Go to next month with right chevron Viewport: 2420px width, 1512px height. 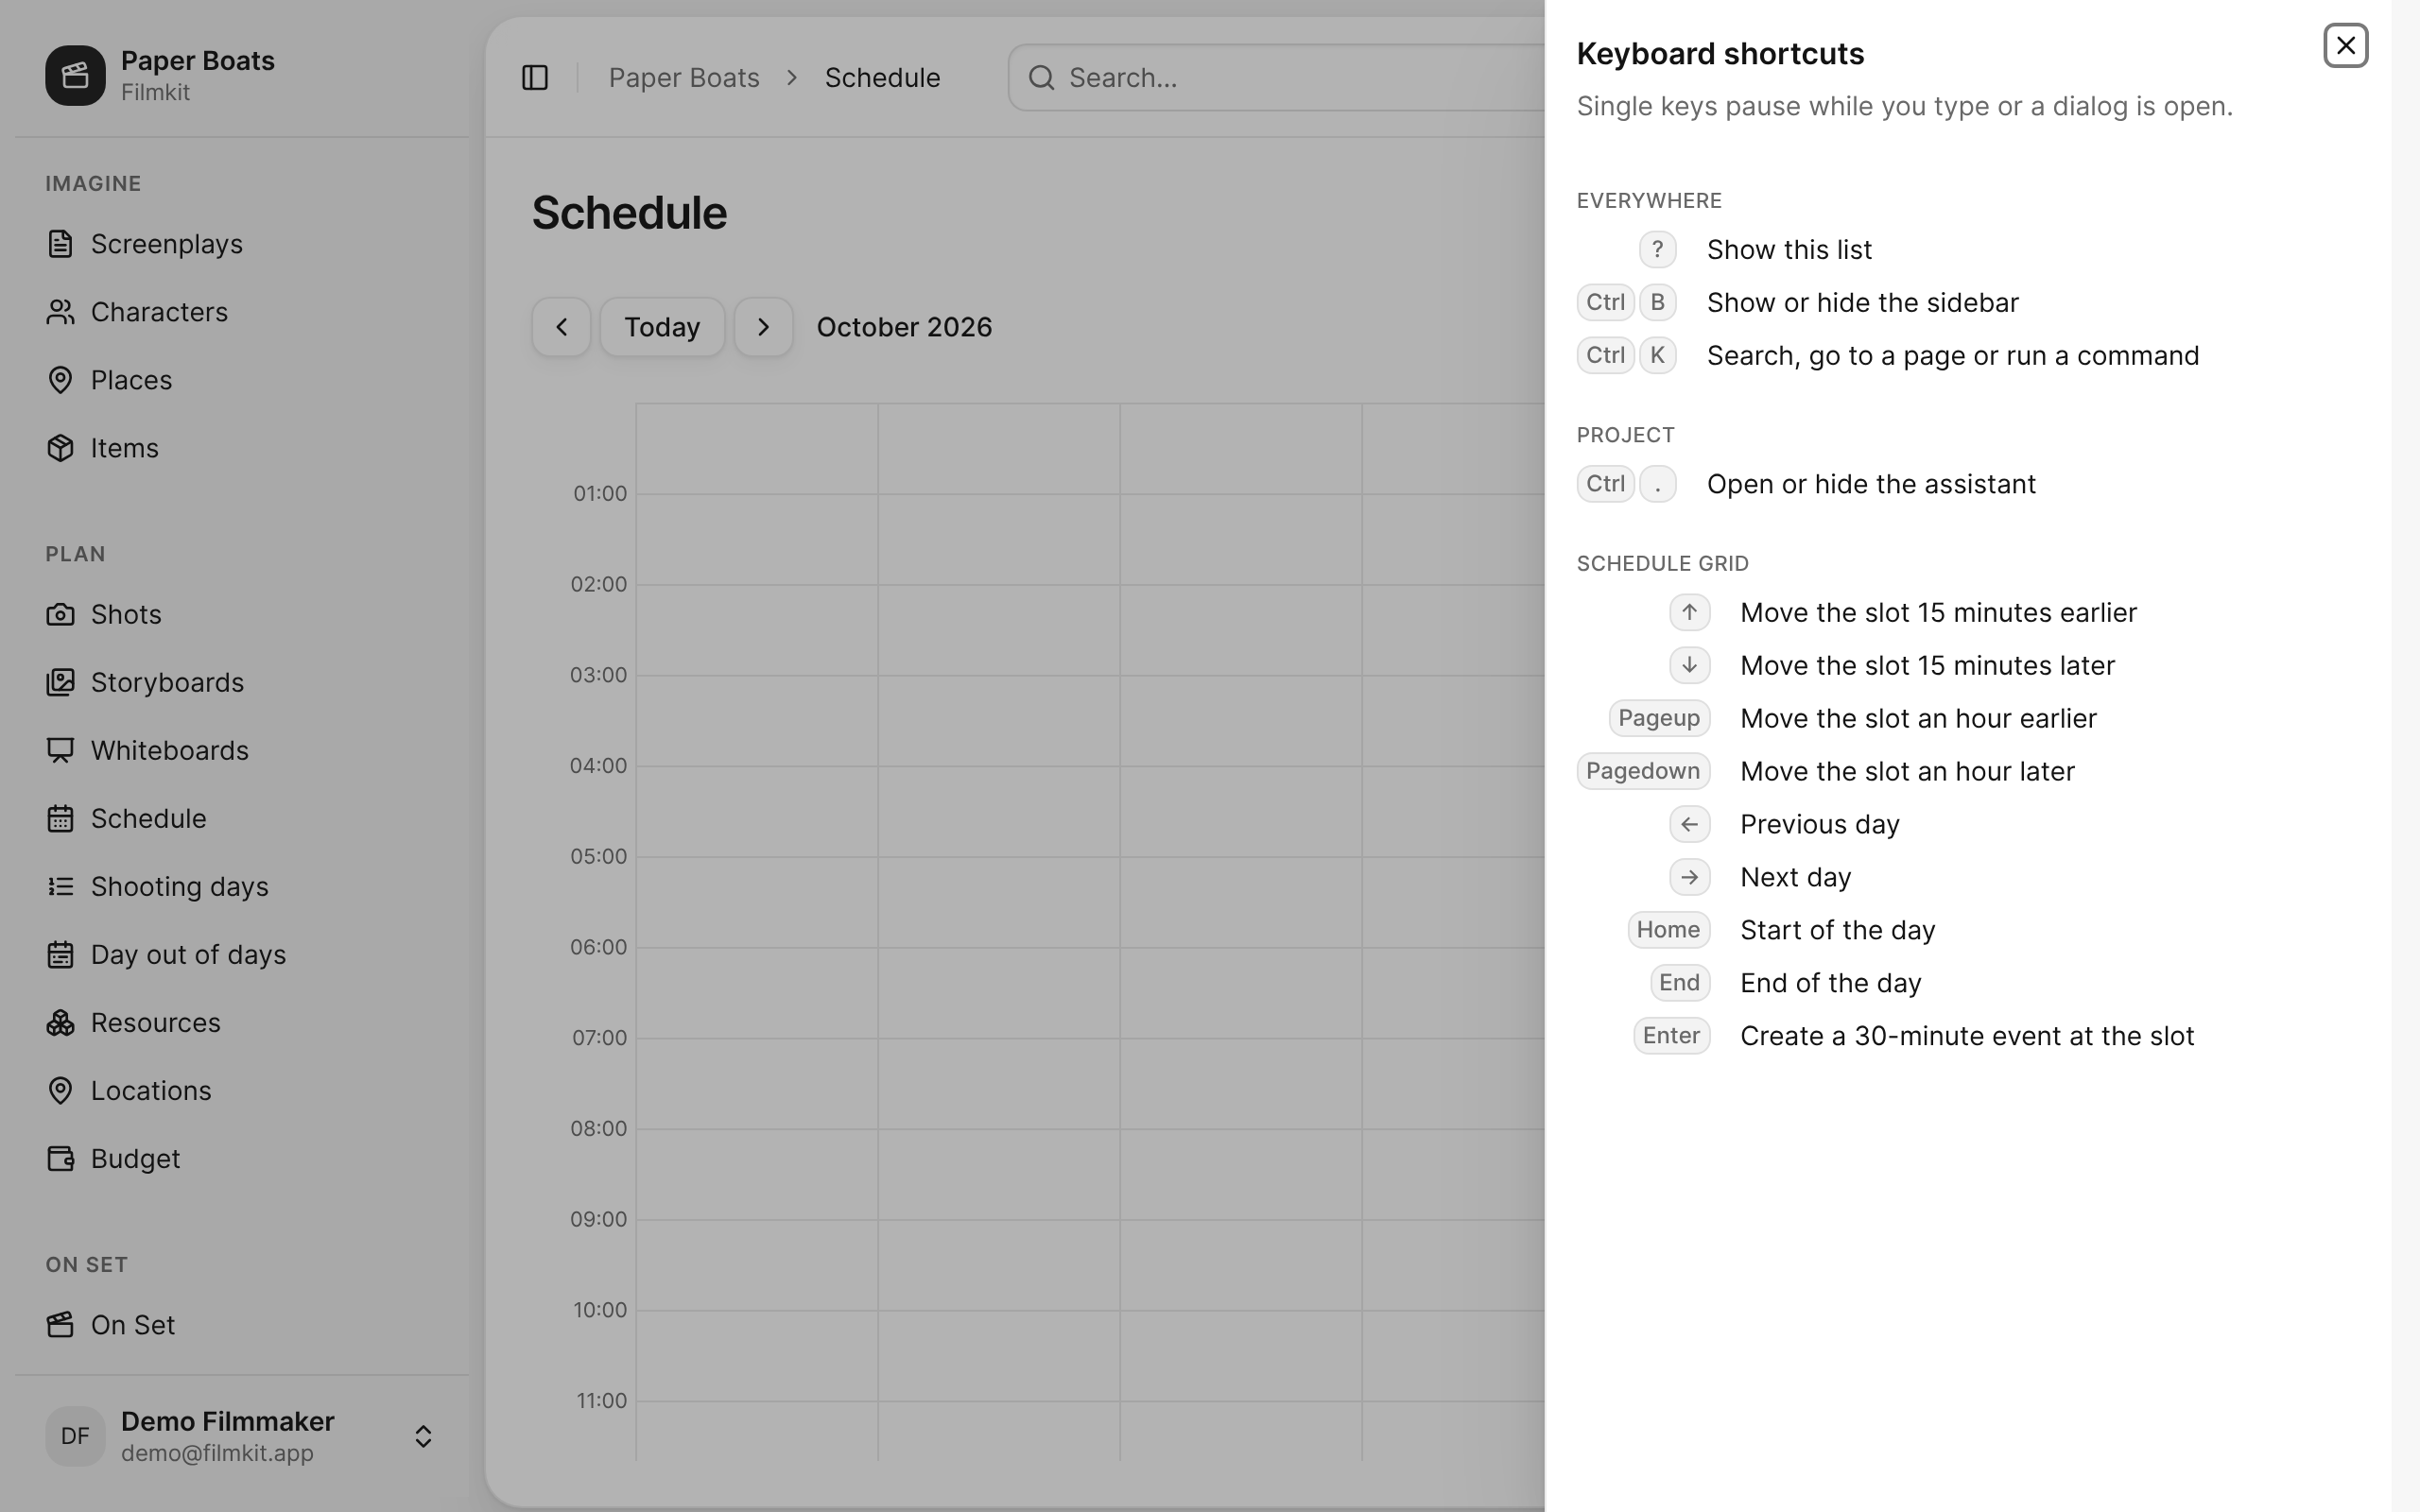pyautogui.click(x=763, y=327)
